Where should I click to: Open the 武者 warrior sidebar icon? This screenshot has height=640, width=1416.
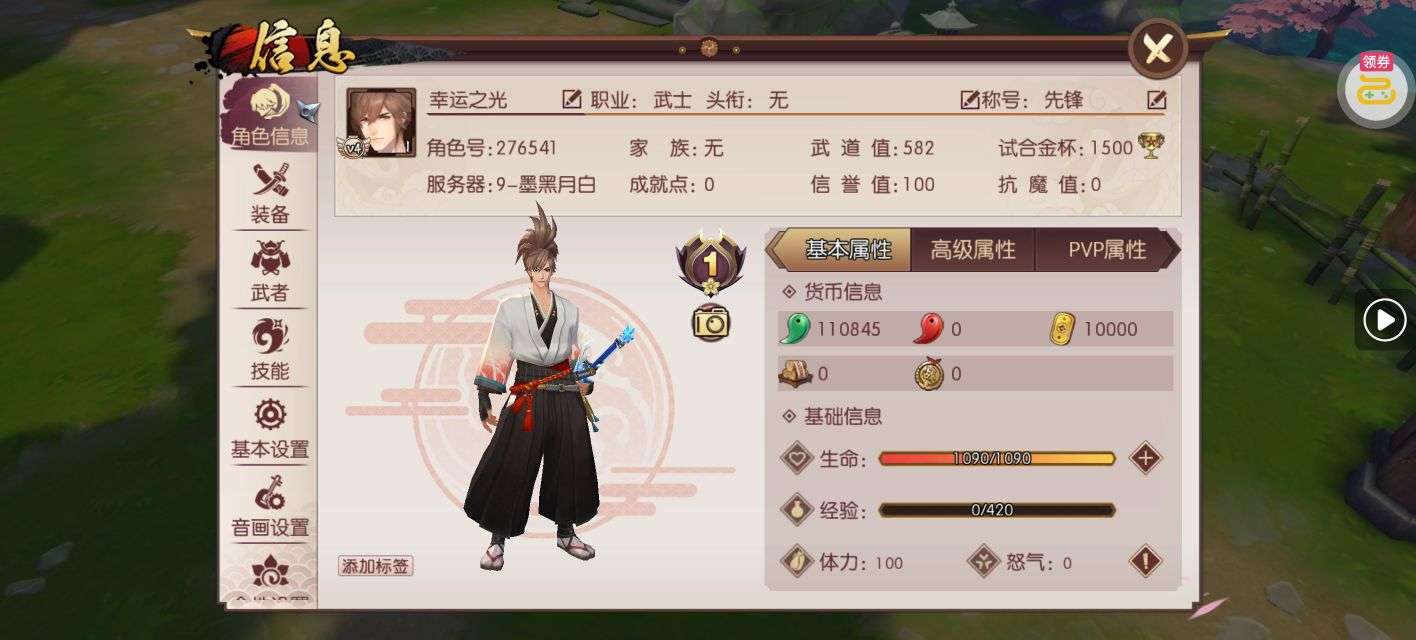[x=270, y=270]
